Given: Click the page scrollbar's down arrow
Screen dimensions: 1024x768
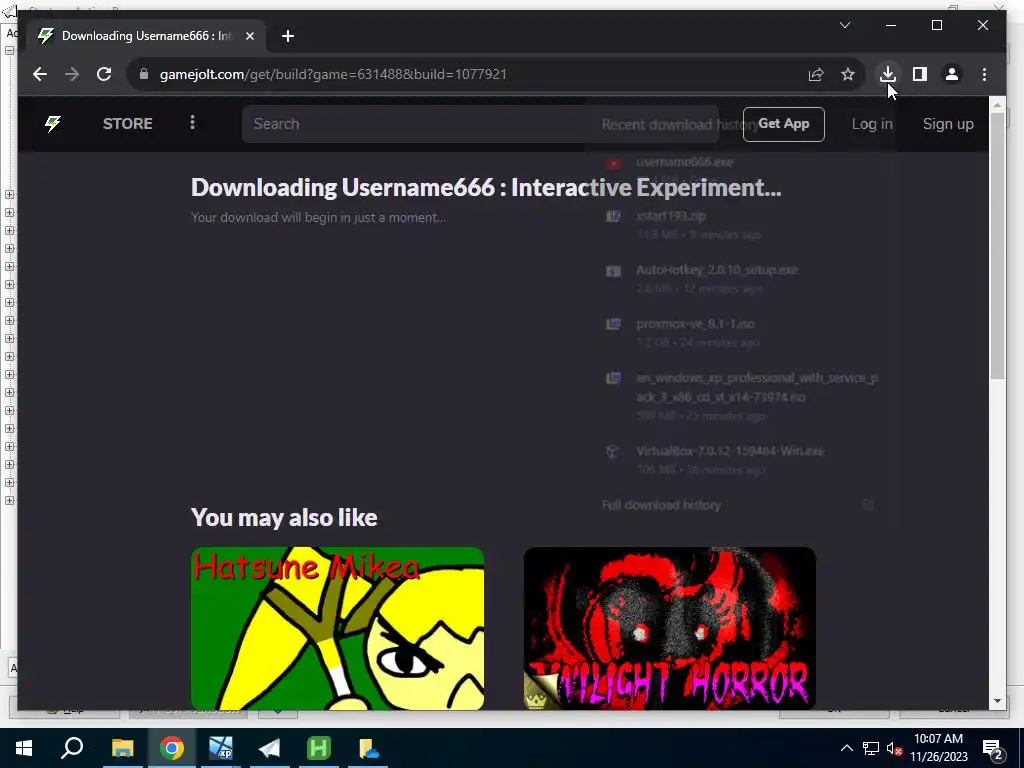Looking at the screenshot, I should tap(997, 701).
